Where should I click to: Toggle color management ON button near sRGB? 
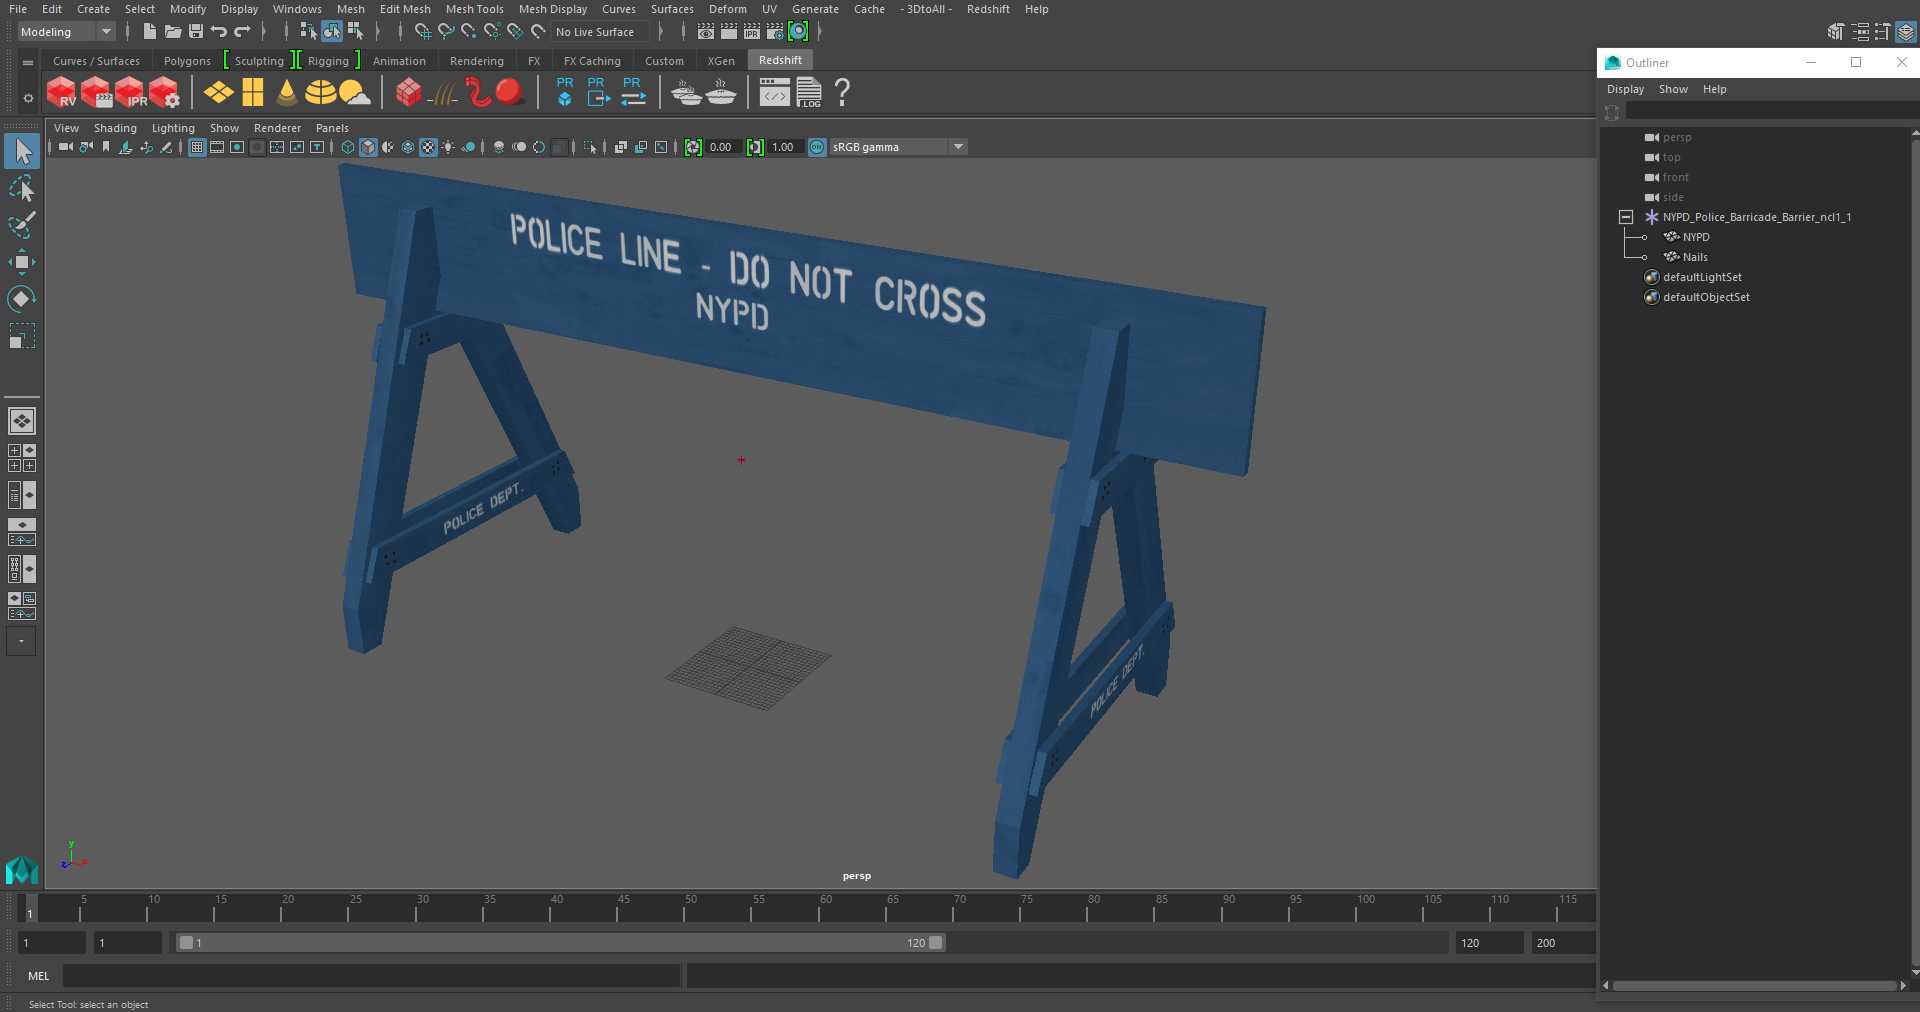(817, 147)
